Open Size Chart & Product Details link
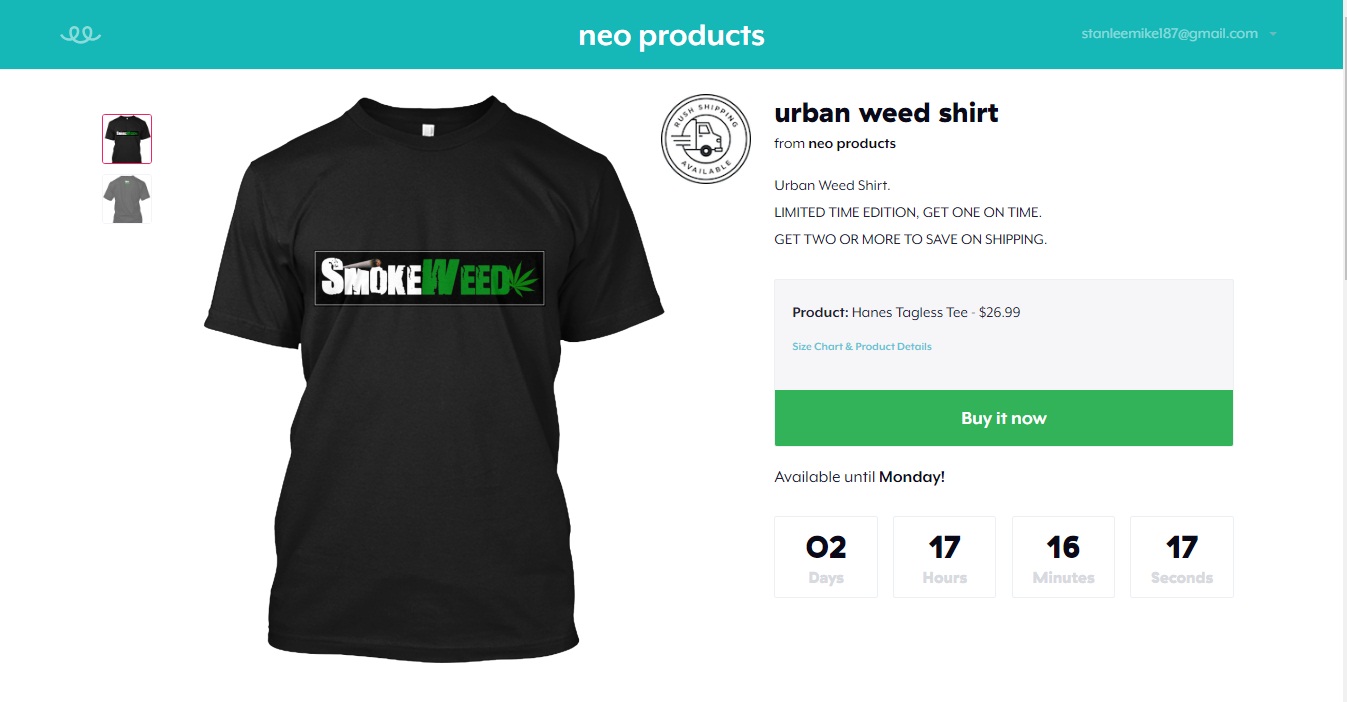Image resolution: width=1347 pixels, height=702 pixels. pyautogui.click(x=861, y=347)
